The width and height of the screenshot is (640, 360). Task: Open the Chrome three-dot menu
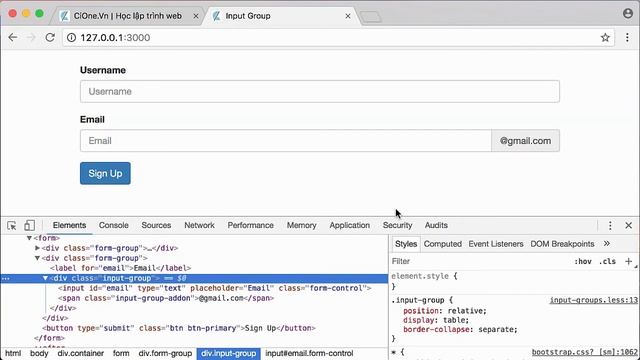pos(627,38)
